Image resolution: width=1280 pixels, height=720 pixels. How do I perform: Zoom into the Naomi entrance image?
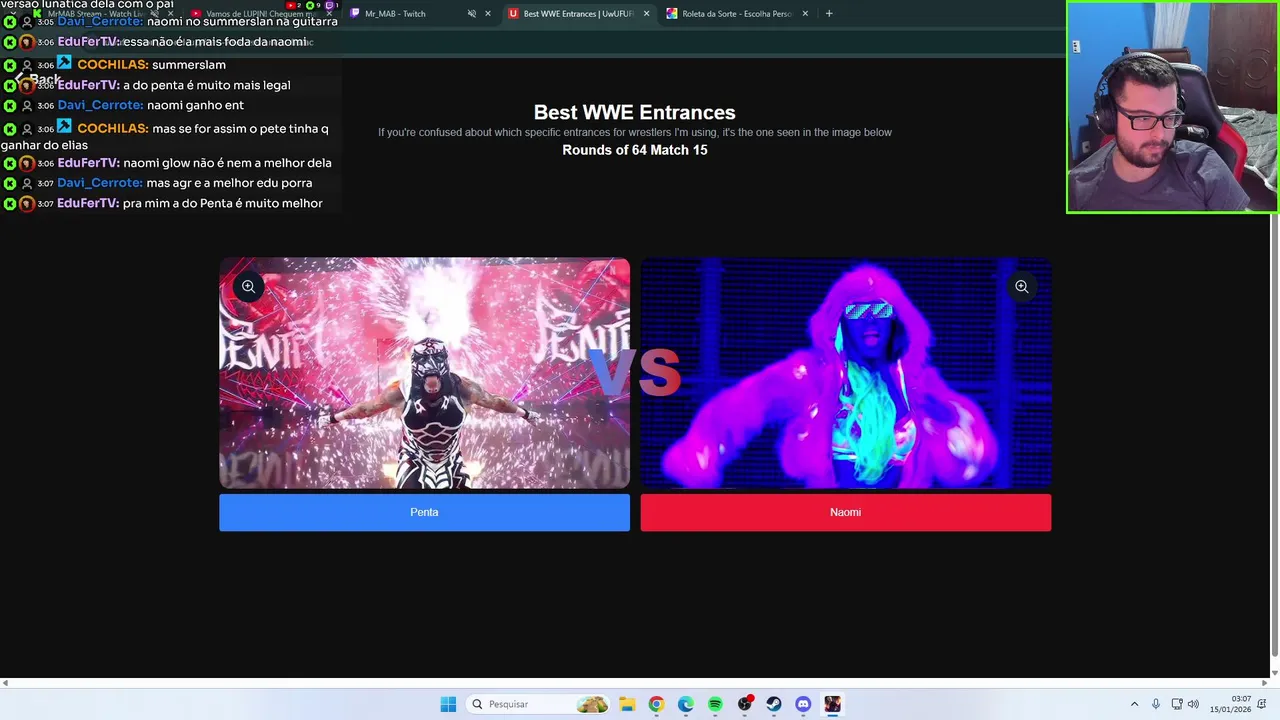coord(1021,287)
